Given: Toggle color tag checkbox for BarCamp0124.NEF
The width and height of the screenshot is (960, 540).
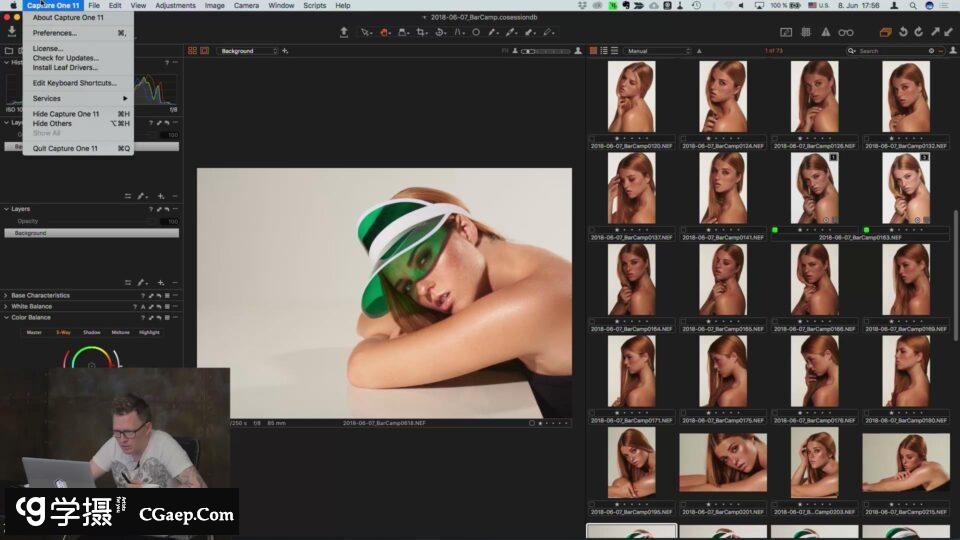Looking at the screenshot, I should [684, 138].
